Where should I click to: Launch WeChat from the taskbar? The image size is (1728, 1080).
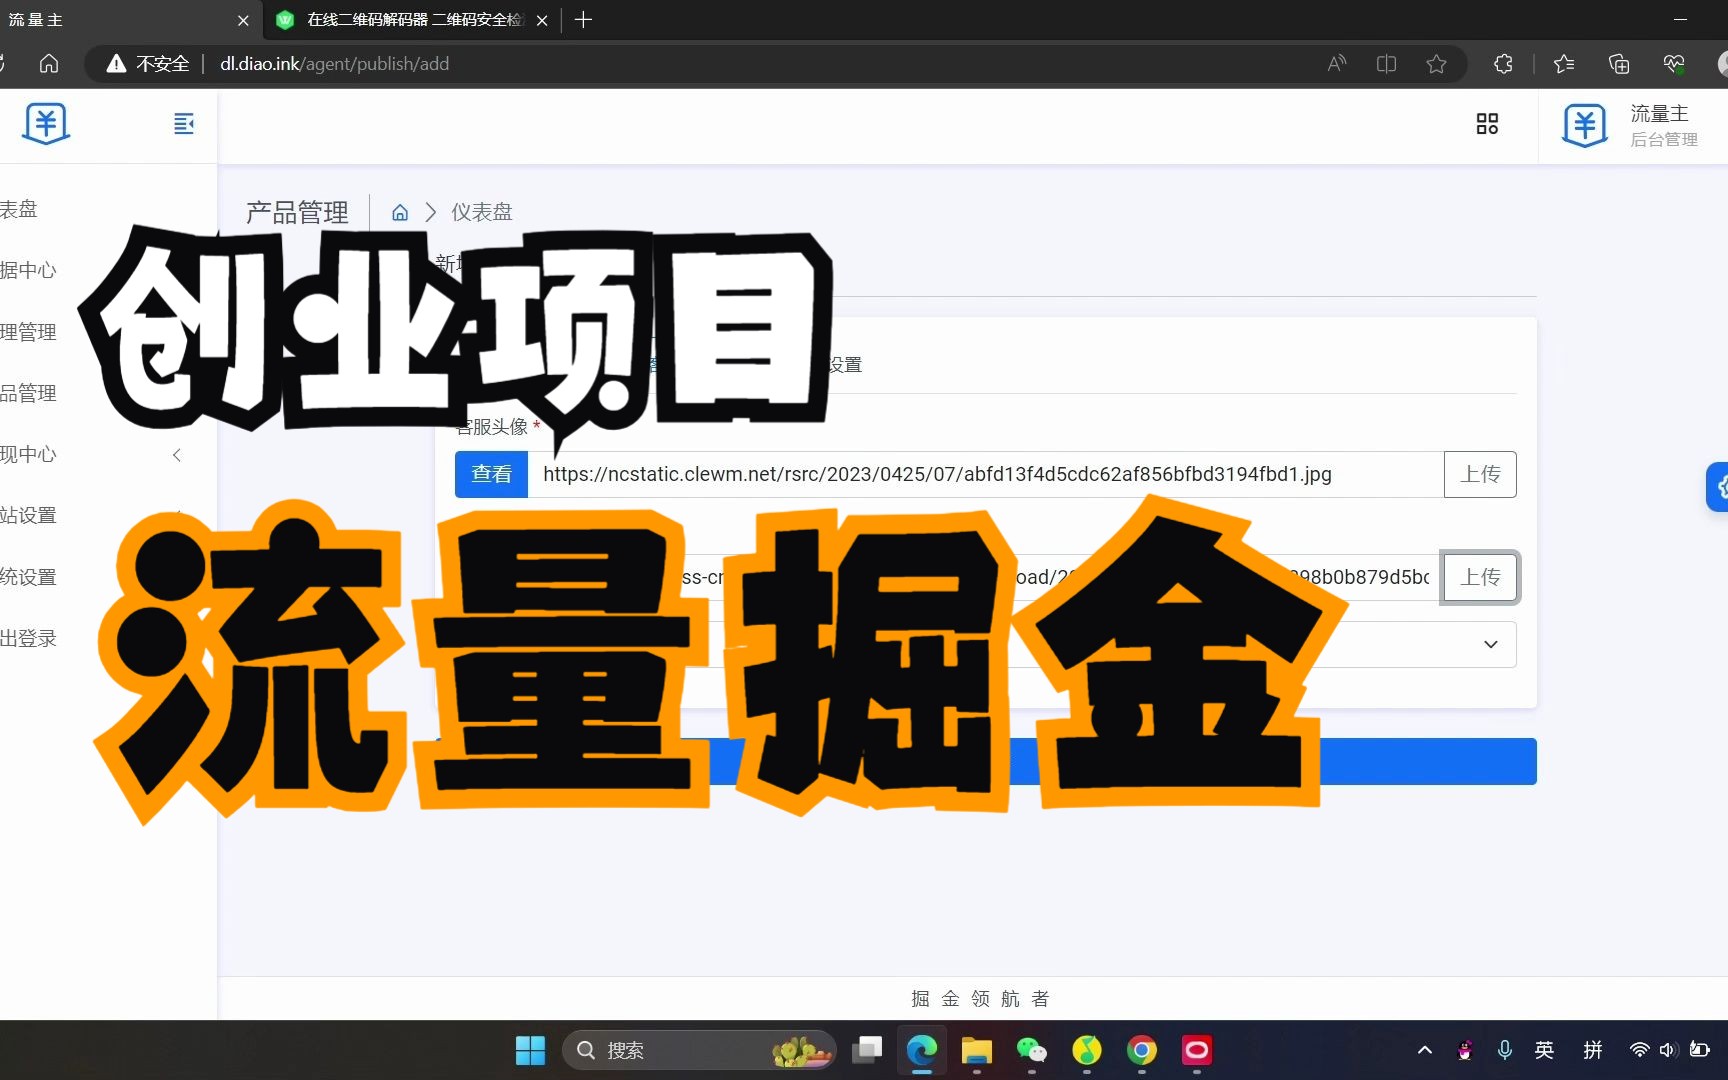(x=1031, y=1050)
